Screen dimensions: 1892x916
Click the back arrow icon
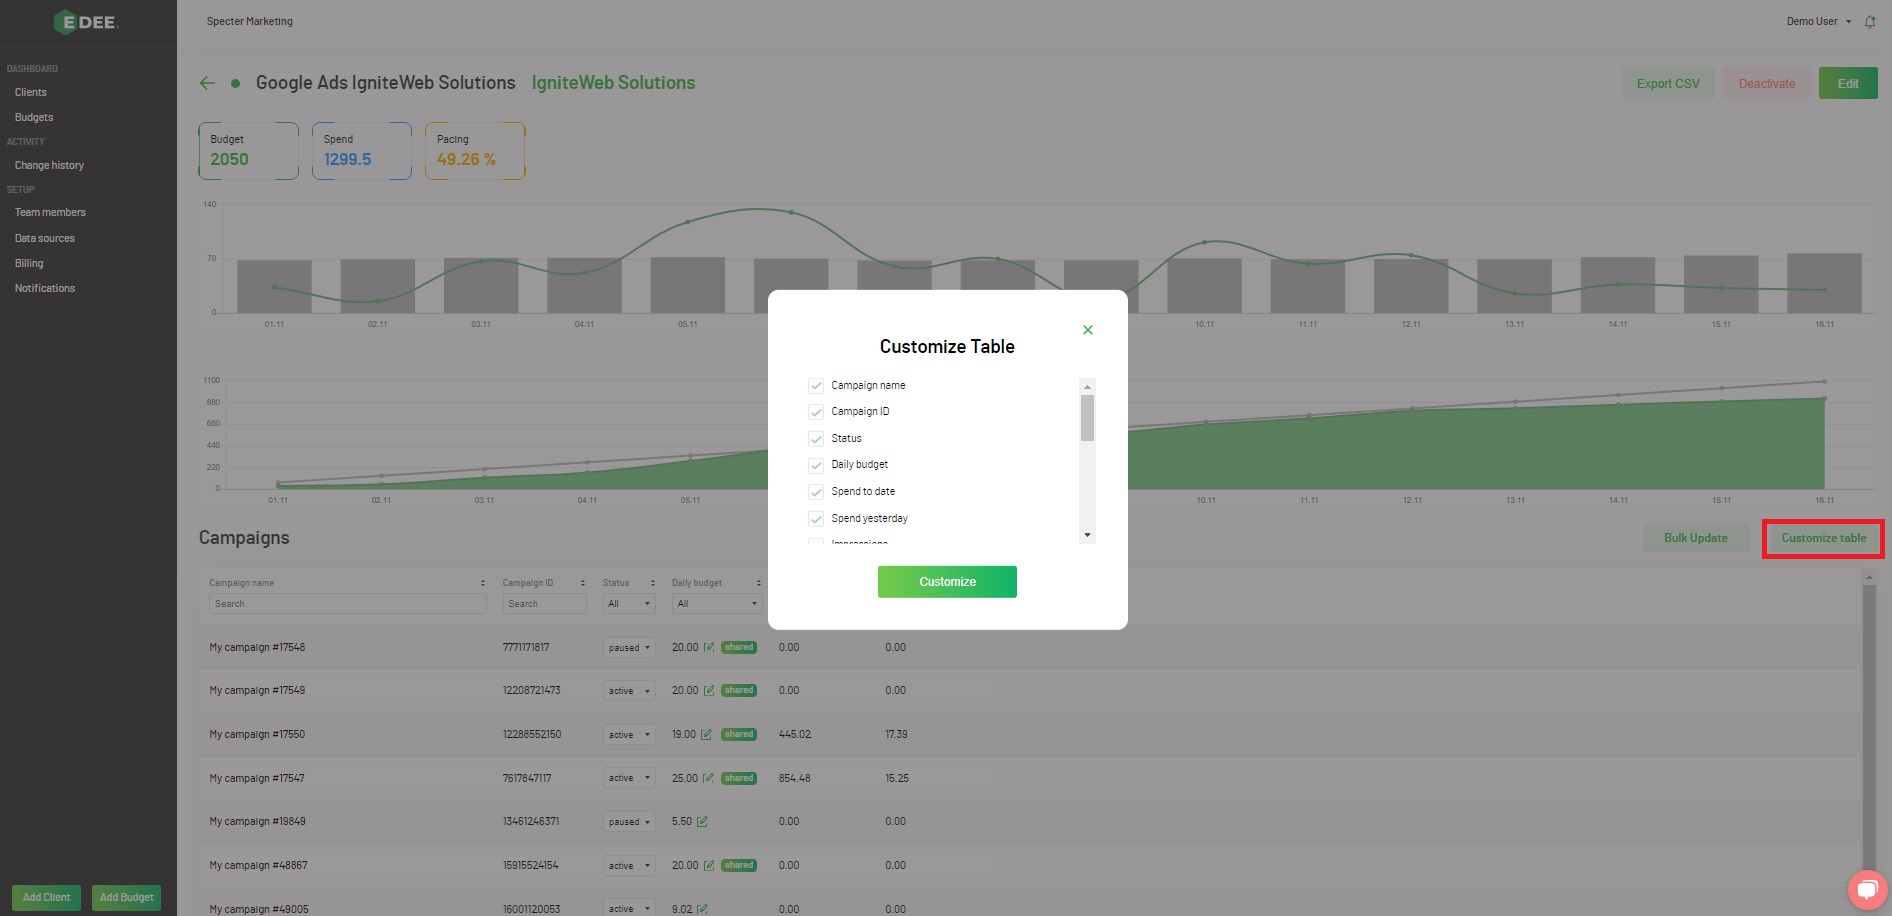click(x=207, y=83)
